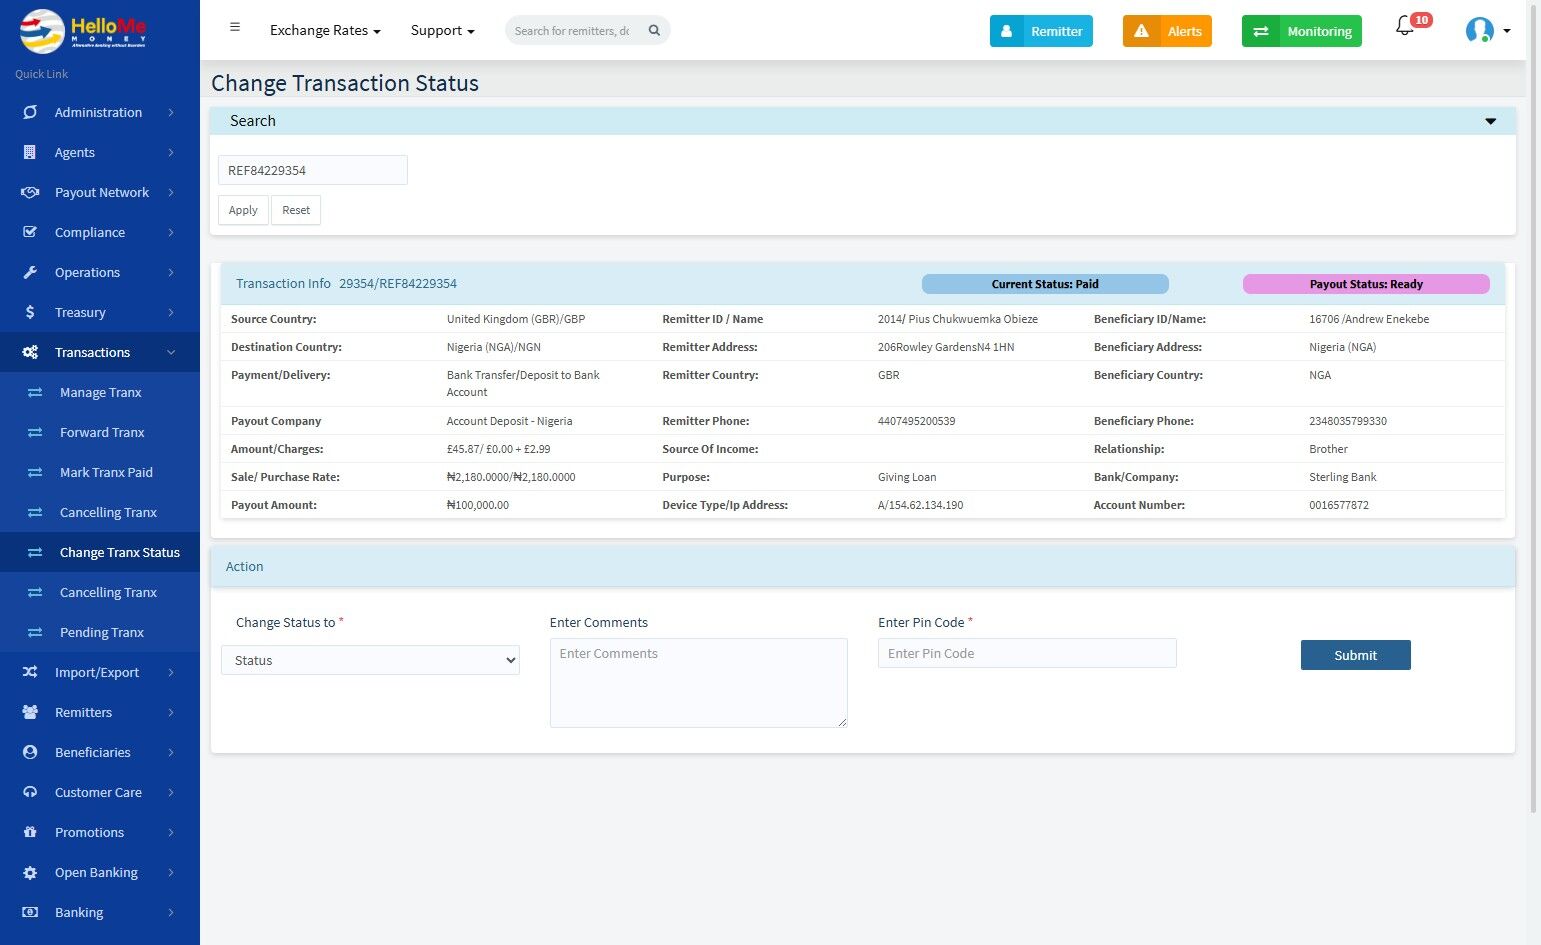1541x945 pixels.
Task: Click the Reset button
Action: click(296, 210)
